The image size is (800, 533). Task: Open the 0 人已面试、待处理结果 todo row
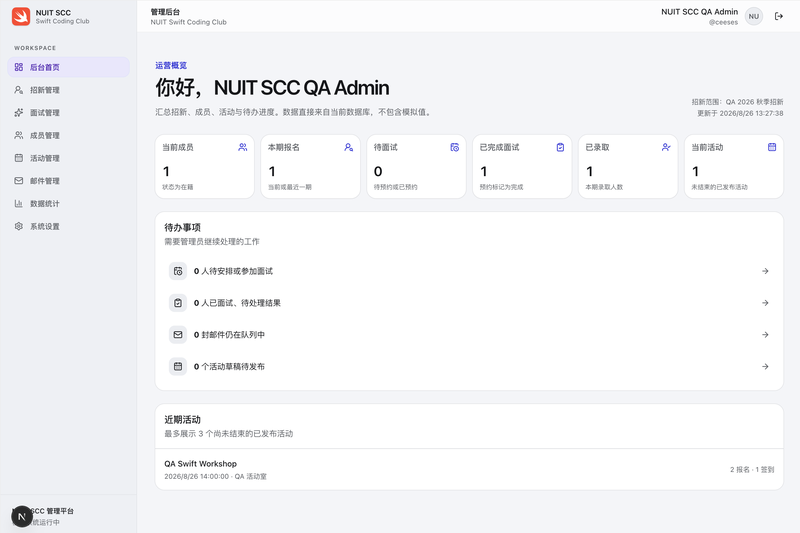[469, 303]
